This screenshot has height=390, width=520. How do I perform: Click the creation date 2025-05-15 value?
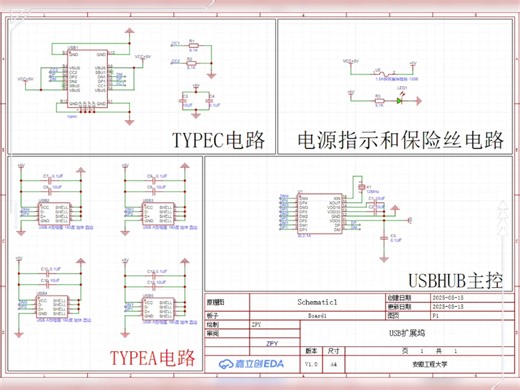[x=448, y=297]
